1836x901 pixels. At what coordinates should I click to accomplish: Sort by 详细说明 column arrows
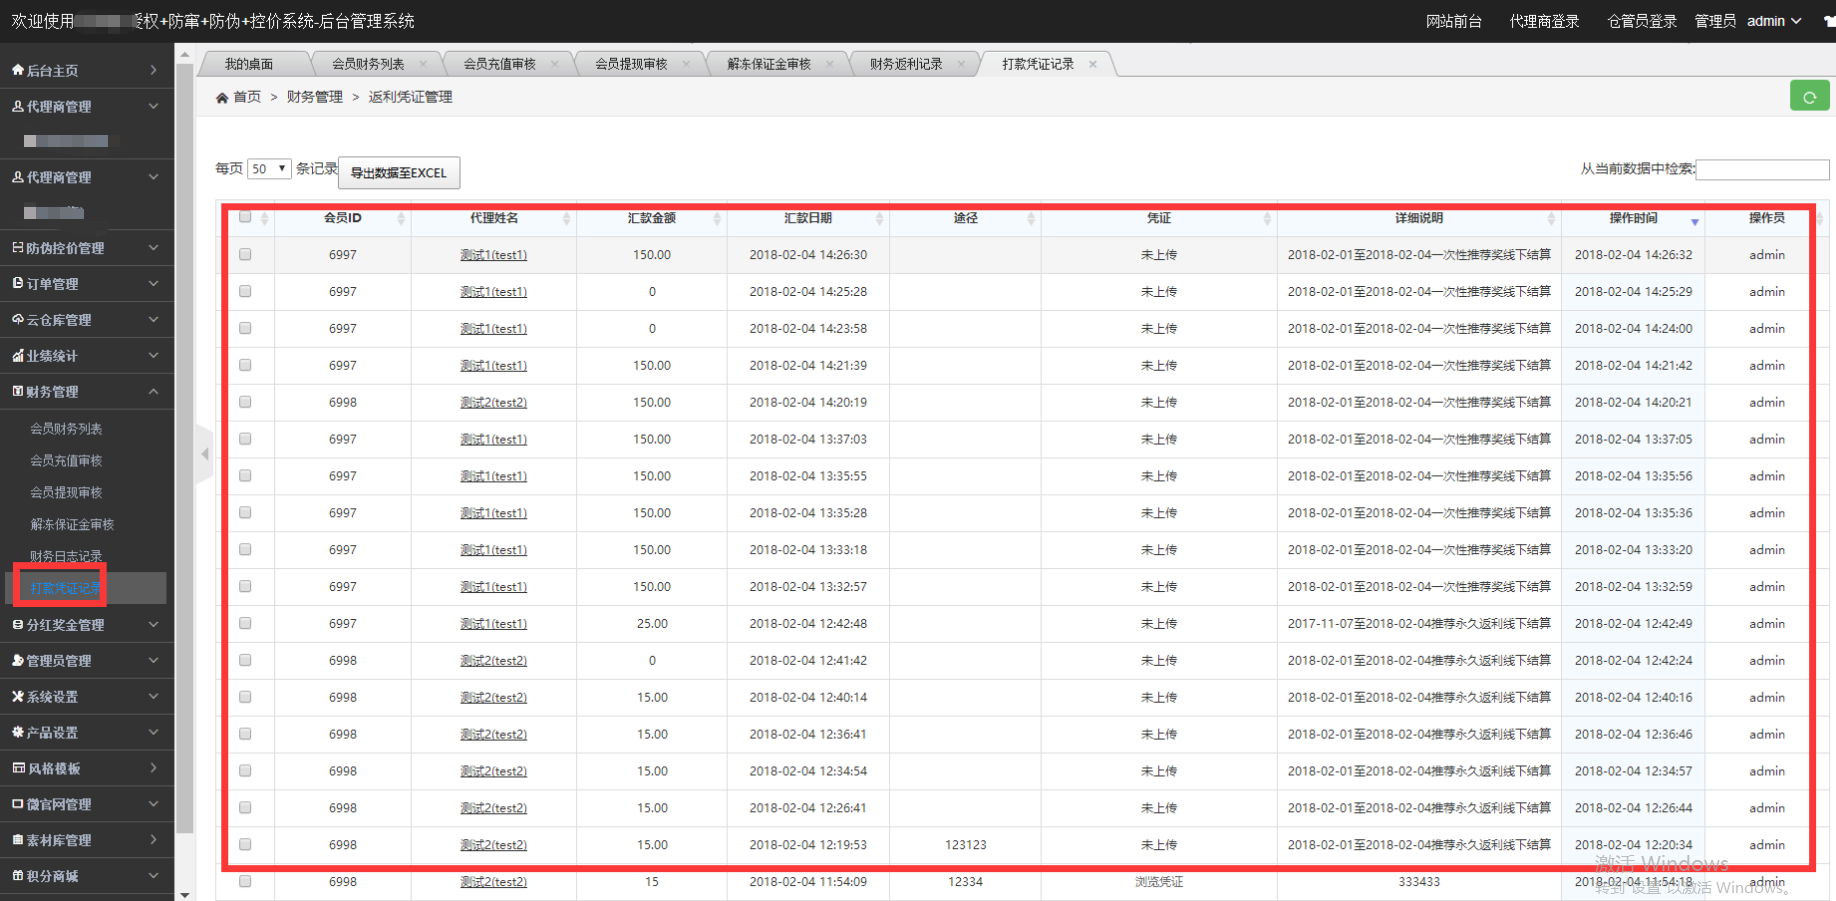pyautogui.click(x=1551, y=219)
